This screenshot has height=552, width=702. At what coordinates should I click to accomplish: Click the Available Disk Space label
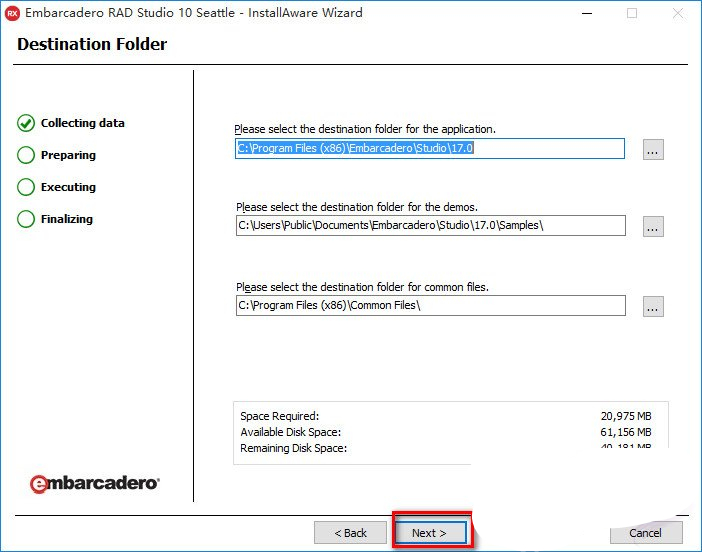291,432
